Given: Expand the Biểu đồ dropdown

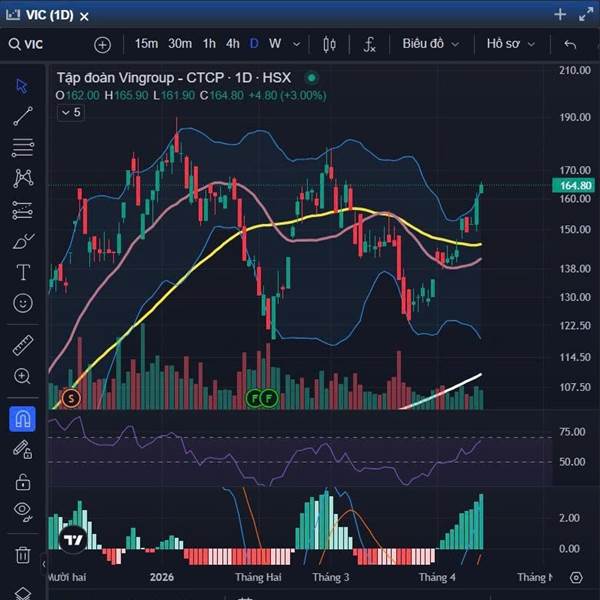Looking at the screenshot, I should 430,44.
